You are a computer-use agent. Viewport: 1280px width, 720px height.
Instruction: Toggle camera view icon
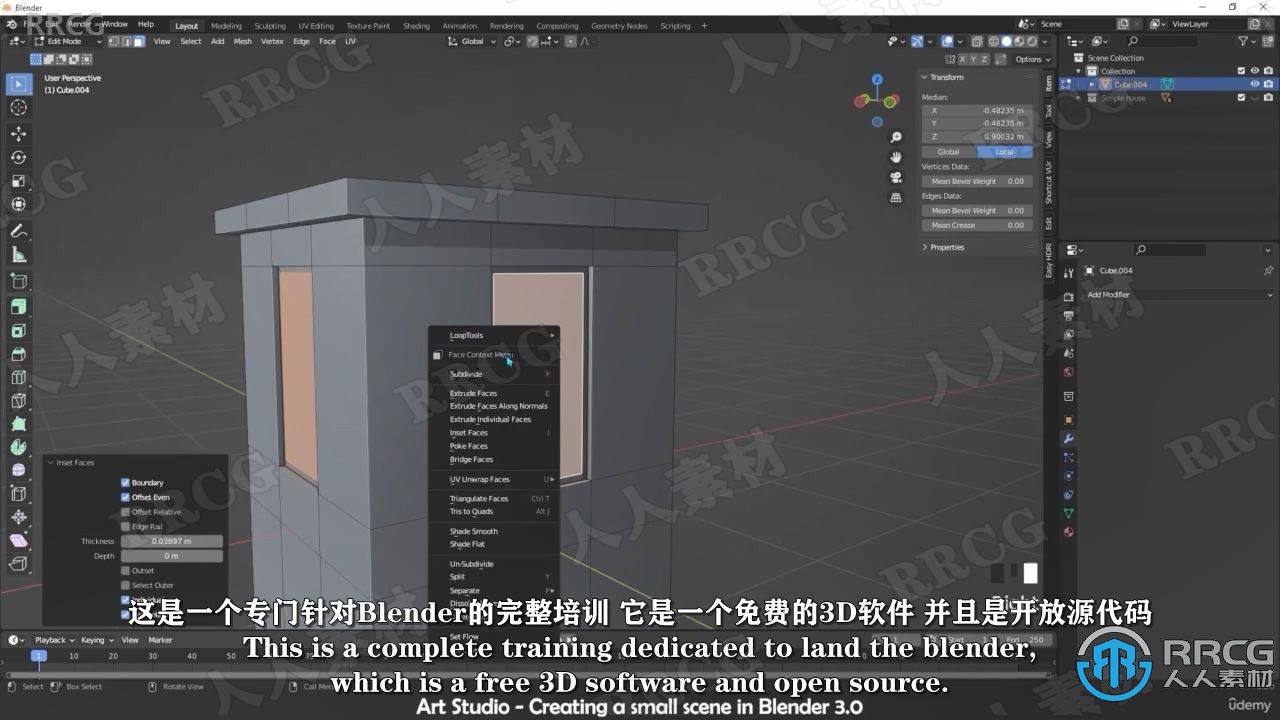(896, 177)
